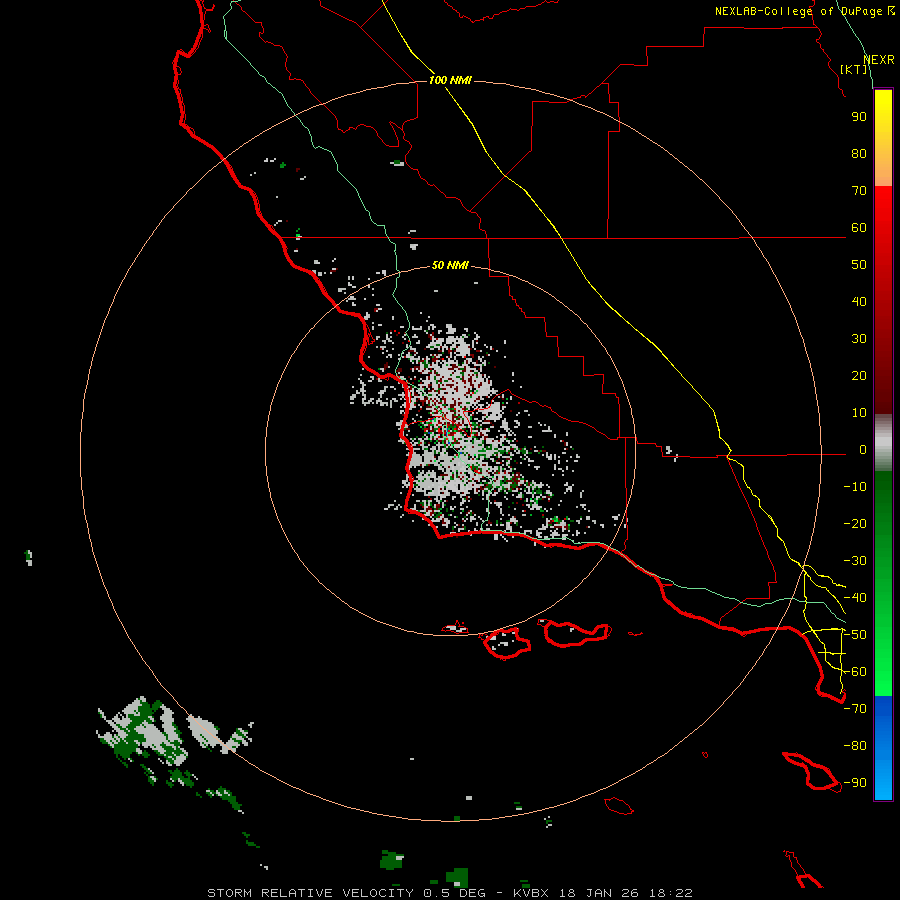Click the positive 80 knot scale label
The height and width of the screenshot is (900, 900).
[859, 153]
